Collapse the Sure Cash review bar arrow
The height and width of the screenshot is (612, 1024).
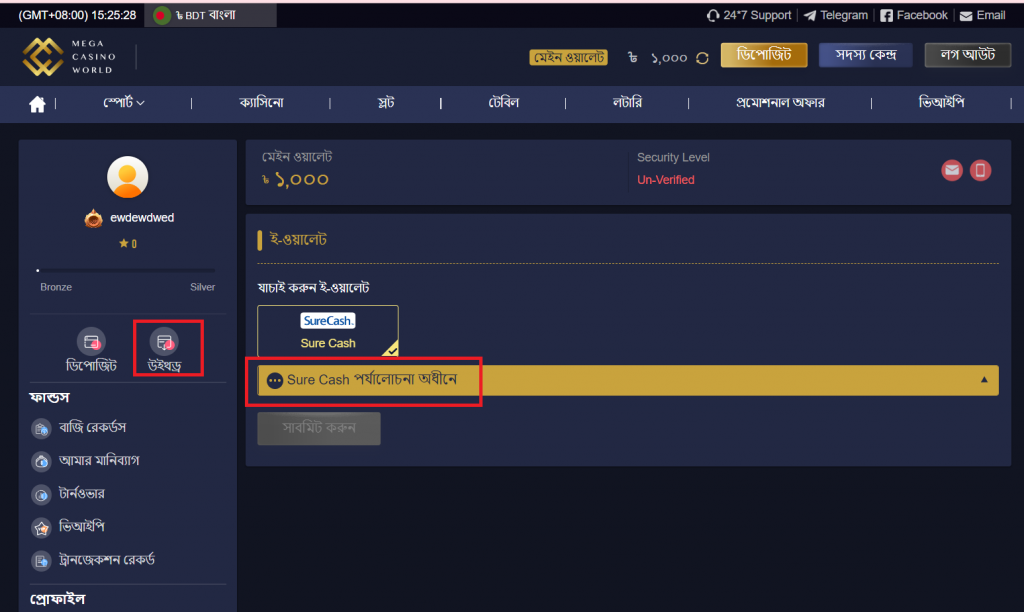pyautogui.click(x=984, y=380)
